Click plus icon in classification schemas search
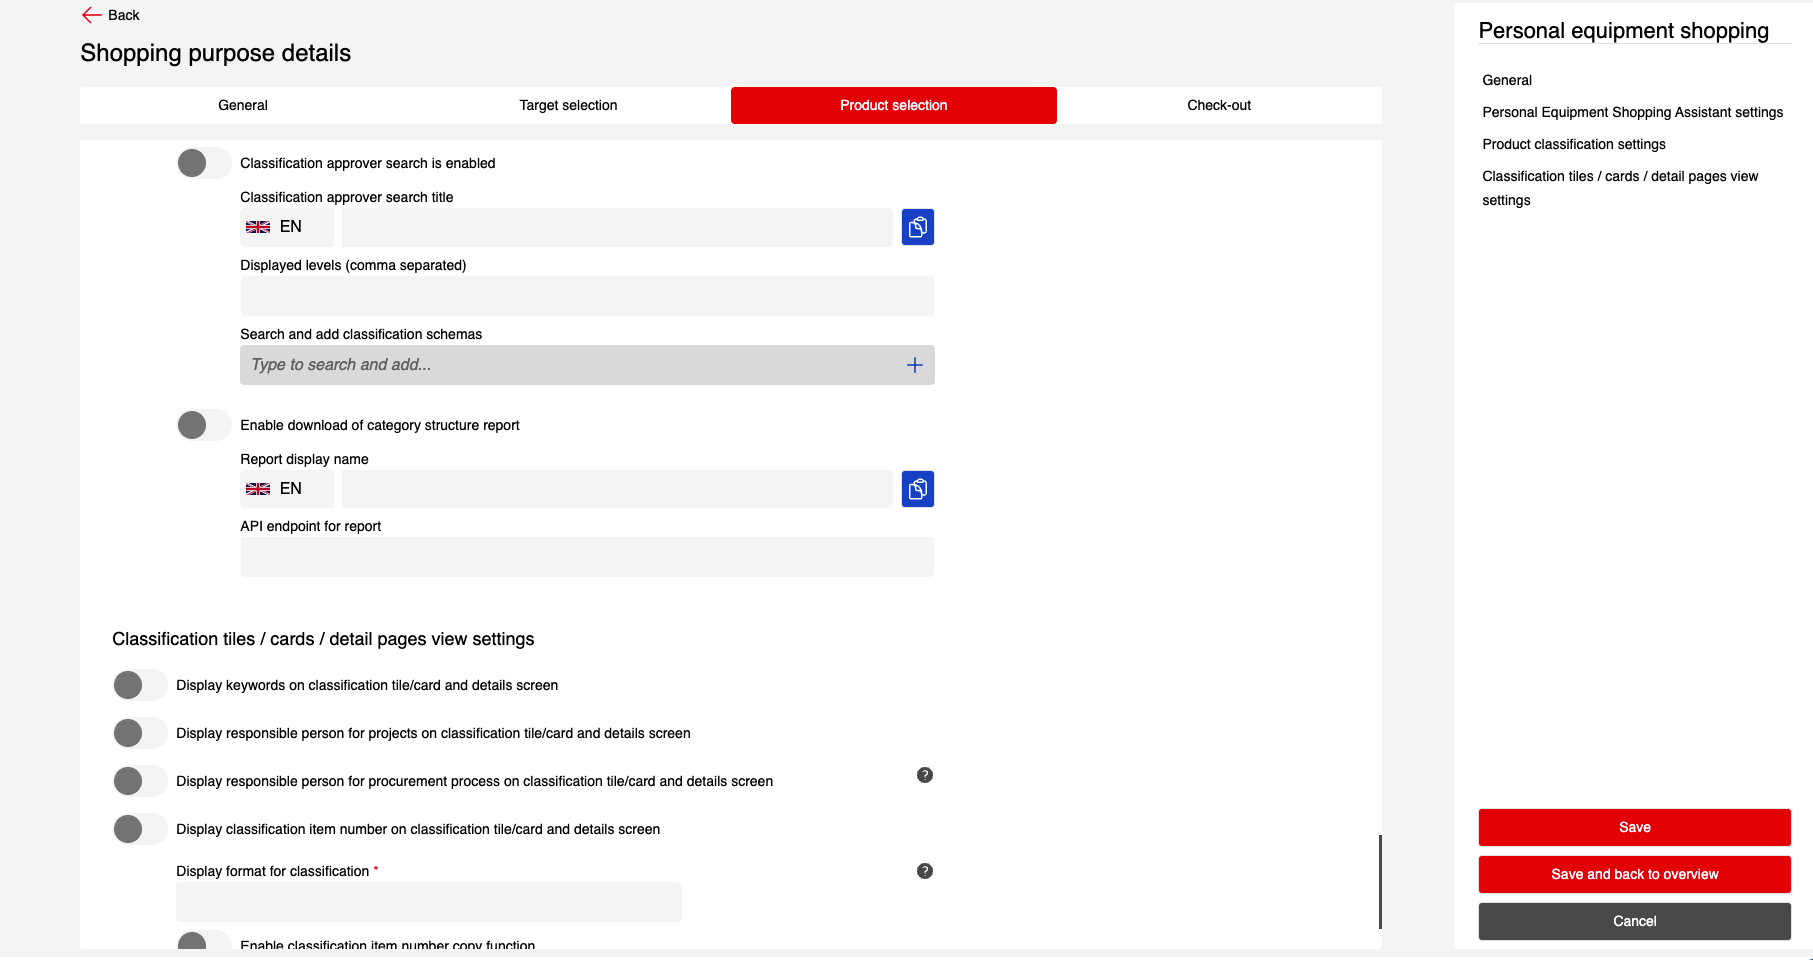The image size is (1813, 960). pos(914,365)
